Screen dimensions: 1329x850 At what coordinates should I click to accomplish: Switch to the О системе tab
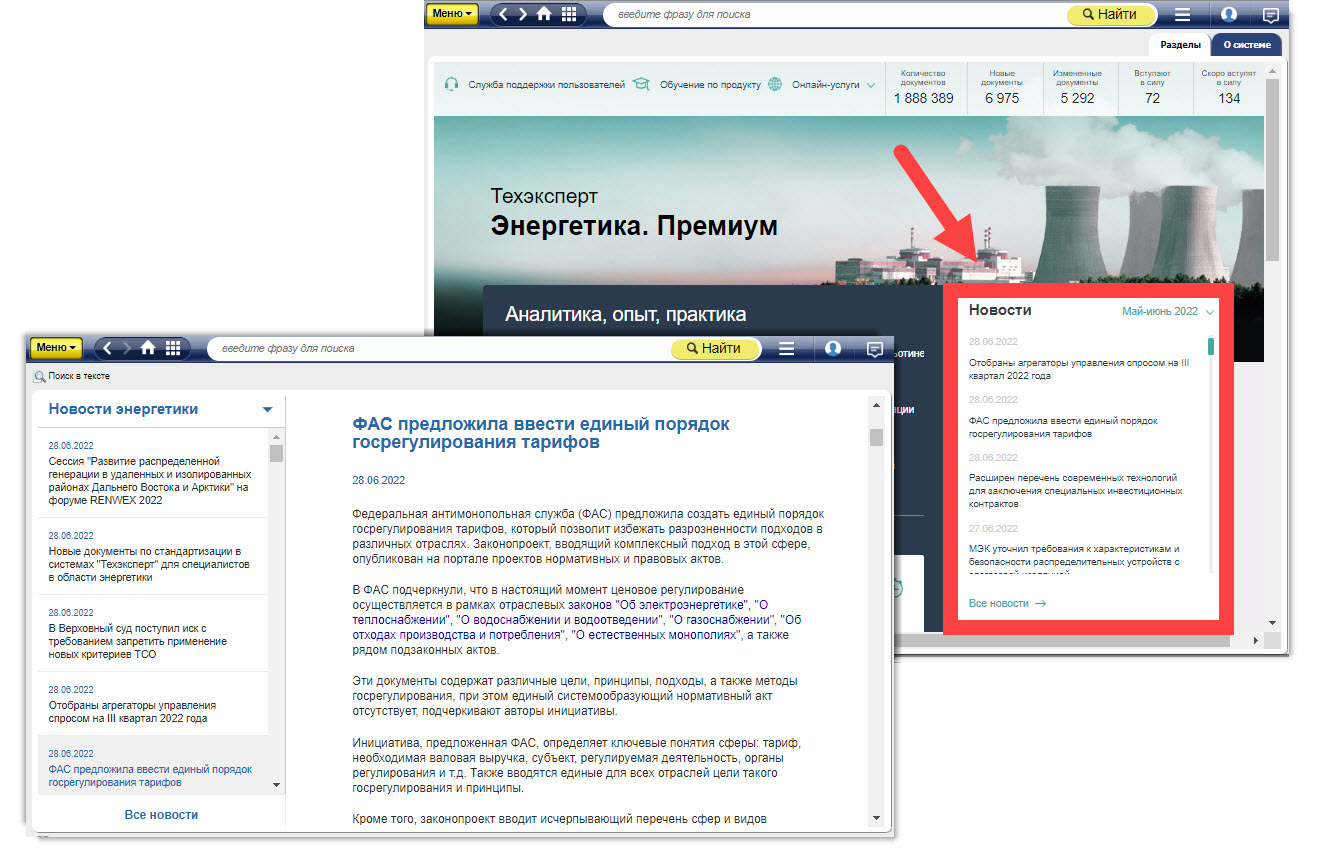(1246, 45)
